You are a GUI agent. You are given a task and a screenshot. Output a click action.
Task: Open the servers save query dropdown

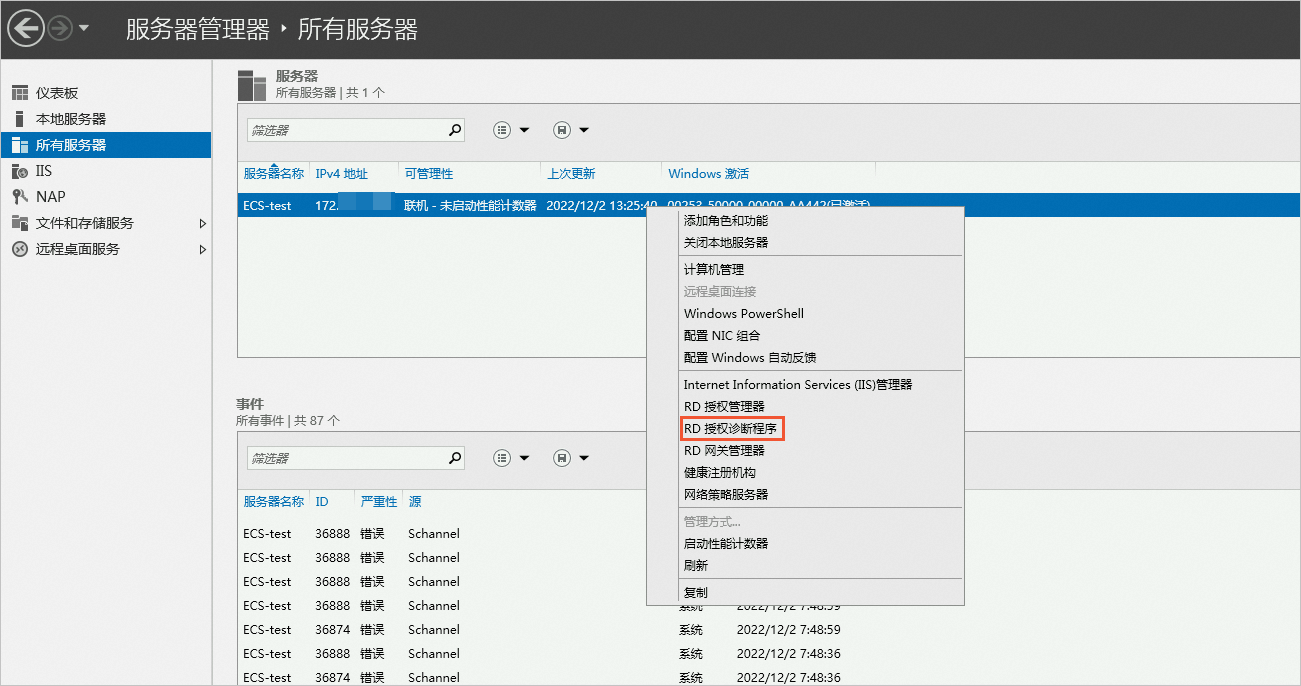click(x=570, y=130)
